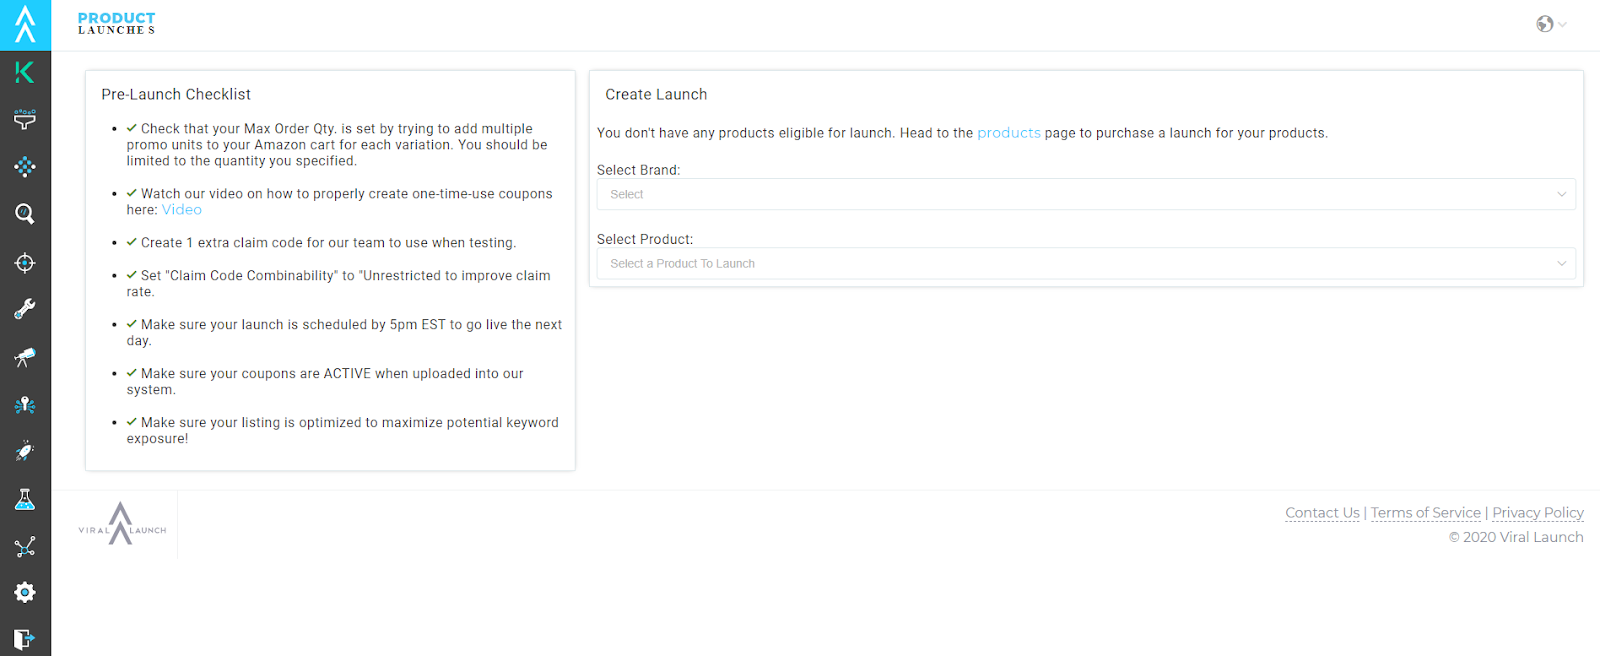1600x656 pixels.
Task: Click the connected-nodes sidebar icon
Action: tap(25, 546)
